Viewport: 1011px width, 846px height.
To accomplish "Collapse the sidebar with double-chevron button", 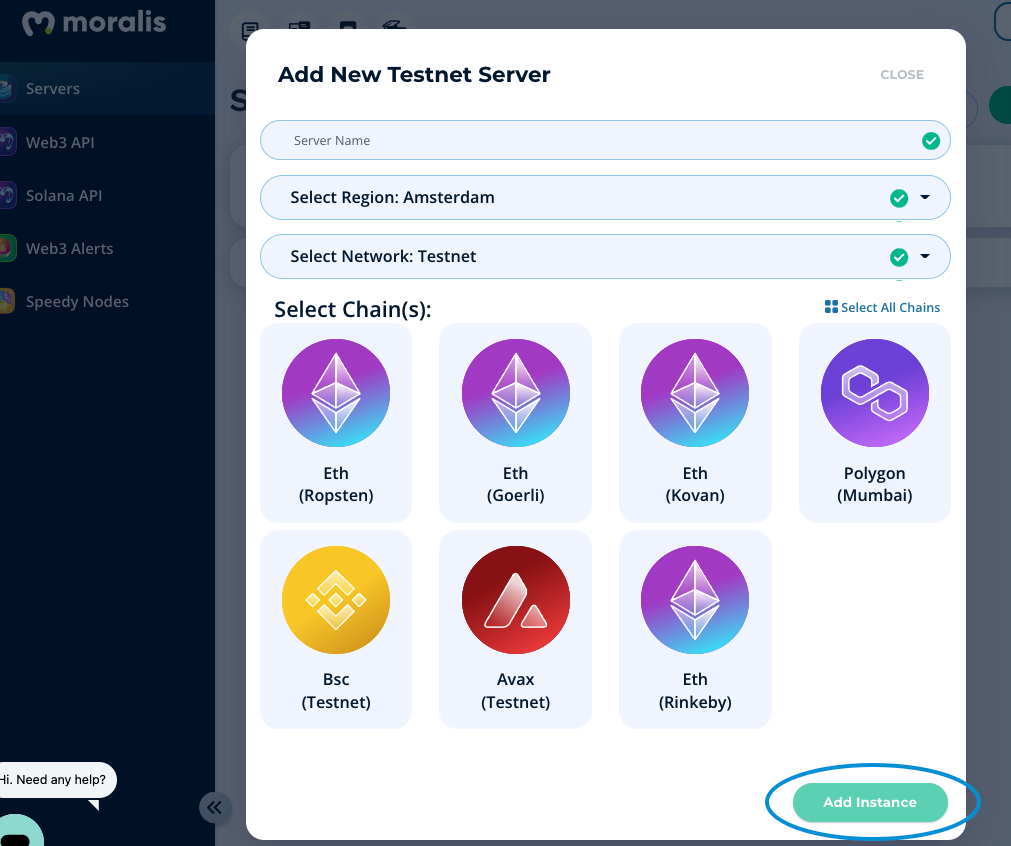I will 215,807.
